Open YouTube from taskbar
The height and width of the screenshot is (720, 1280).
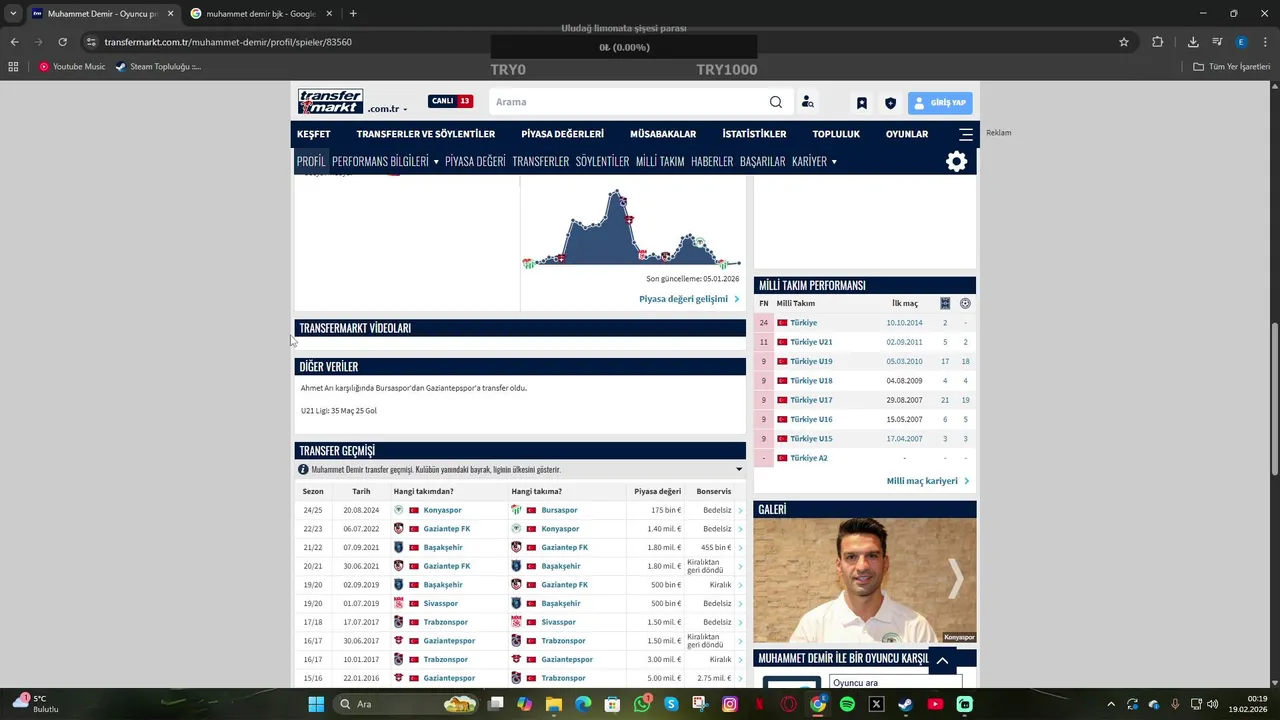tap(935, 704)
